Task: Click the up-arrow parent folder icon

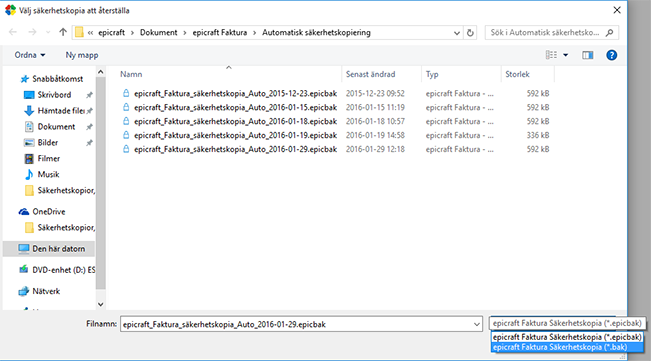Action: (63, 32)
